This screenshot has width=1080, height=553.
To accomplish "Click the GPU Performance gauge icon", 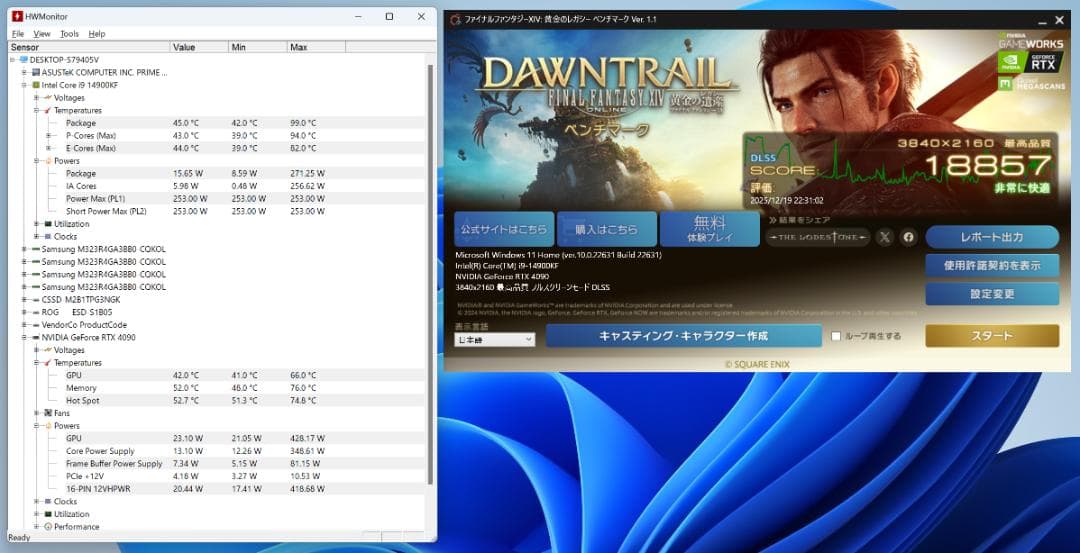I will [x=48, y=527].
